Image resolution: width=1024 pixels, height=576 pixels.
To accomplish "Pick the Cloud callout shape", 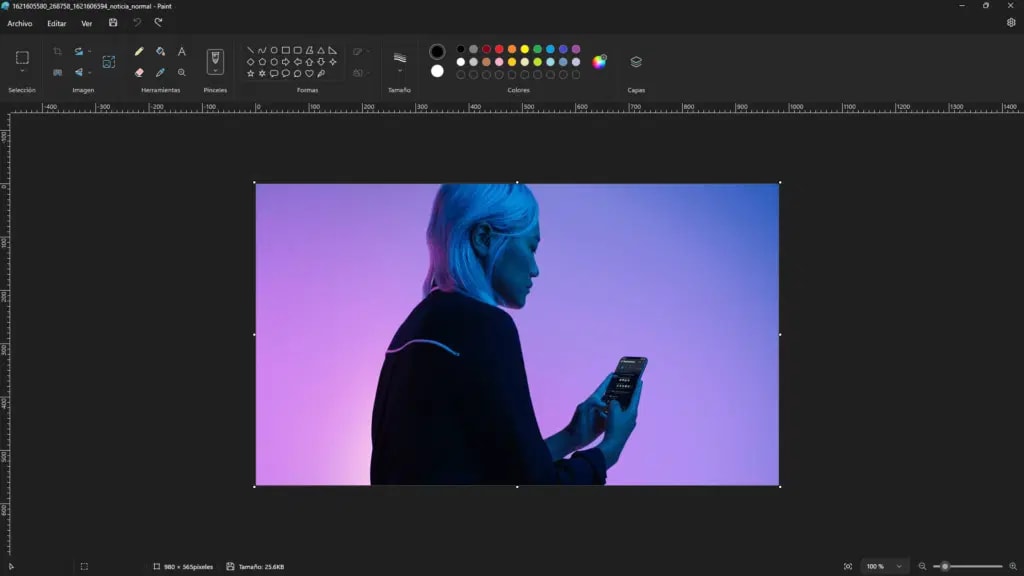I will tap(297, 74).
